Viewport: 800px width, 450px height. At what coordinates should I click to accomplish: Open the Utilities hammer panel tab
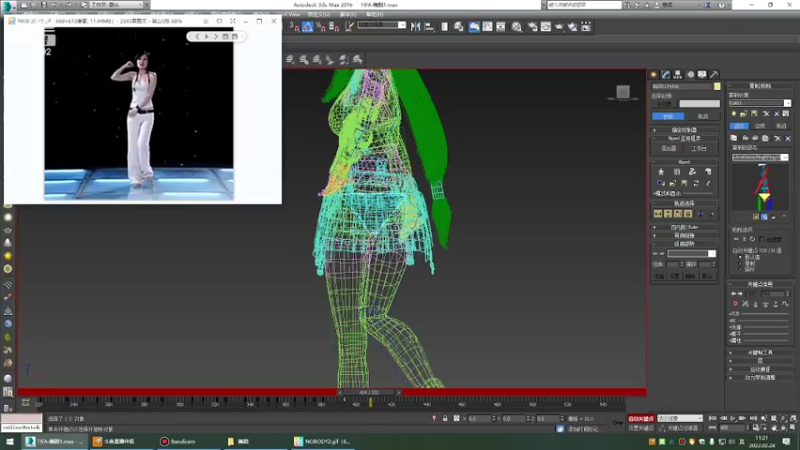coord(714,74)
